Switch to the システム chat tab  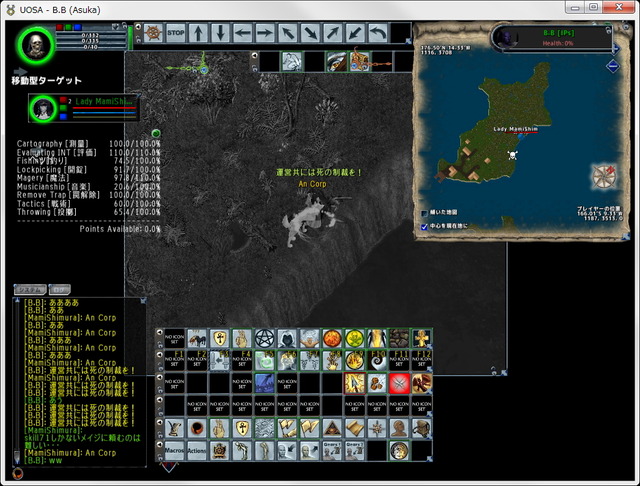pyautogui.click(x=30, y=290)
